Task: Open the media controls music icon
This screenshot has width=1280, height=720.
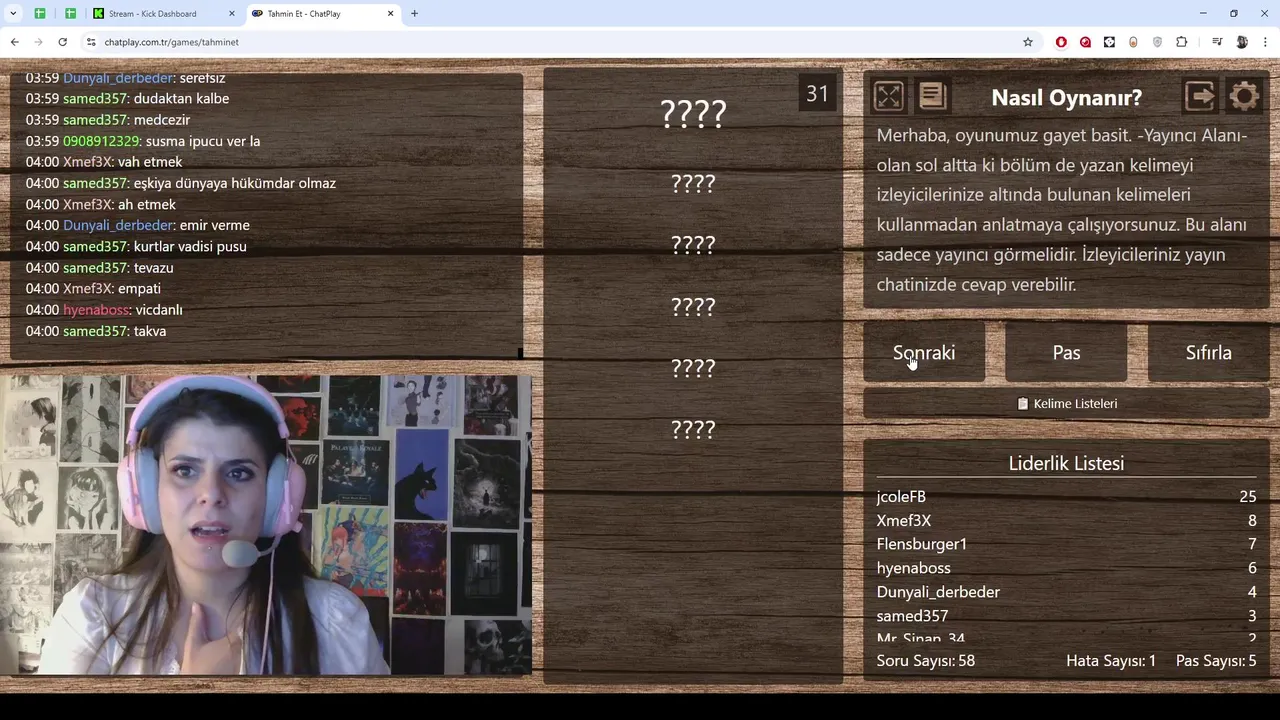Action: click(1217, 42)
